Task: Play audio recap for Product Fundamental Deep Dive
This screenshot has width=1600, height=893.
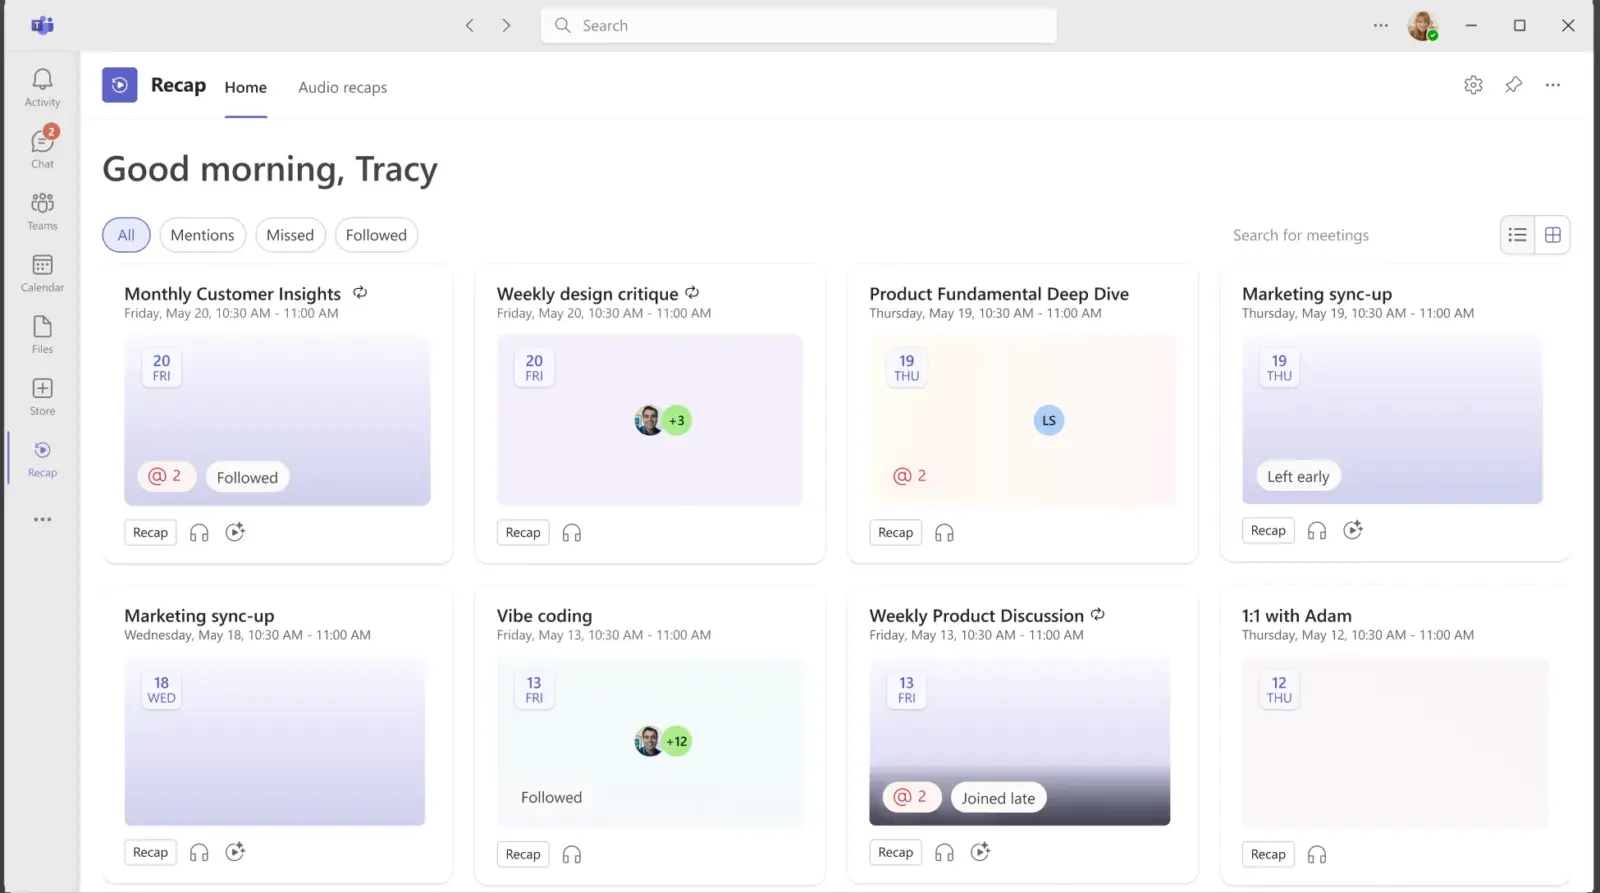Action: [944, 533]
